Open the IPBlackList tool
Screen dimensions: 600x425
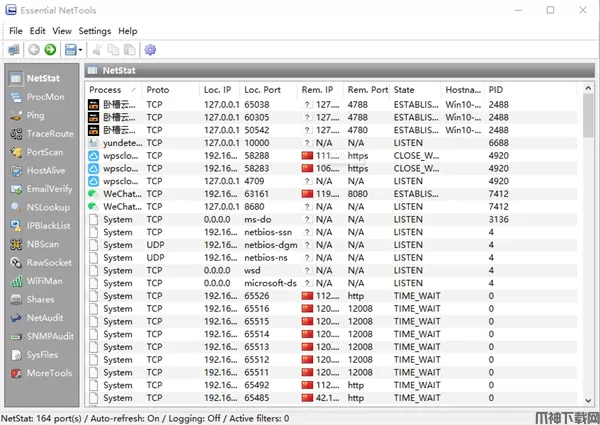[42, 226]
